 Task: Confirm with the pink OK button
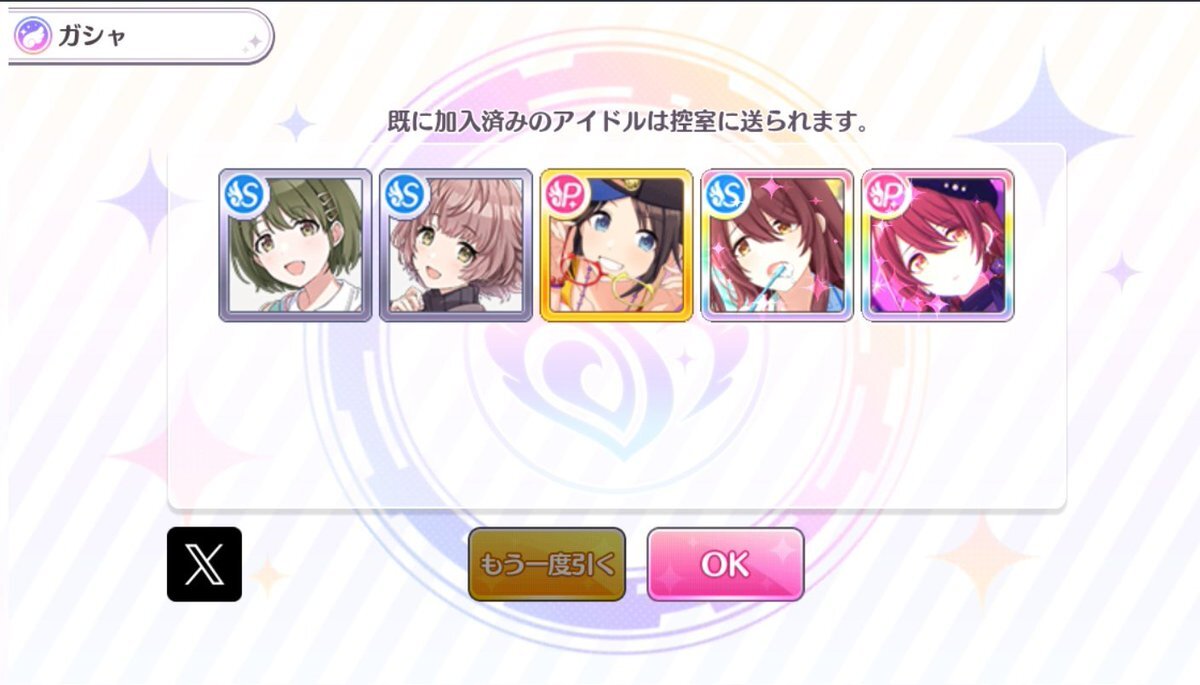[725, 564]
